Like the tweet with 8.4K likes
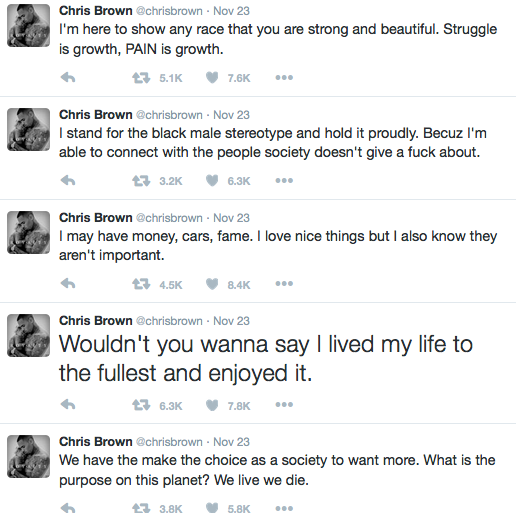The image size is (516, 513). click(212, 284)
